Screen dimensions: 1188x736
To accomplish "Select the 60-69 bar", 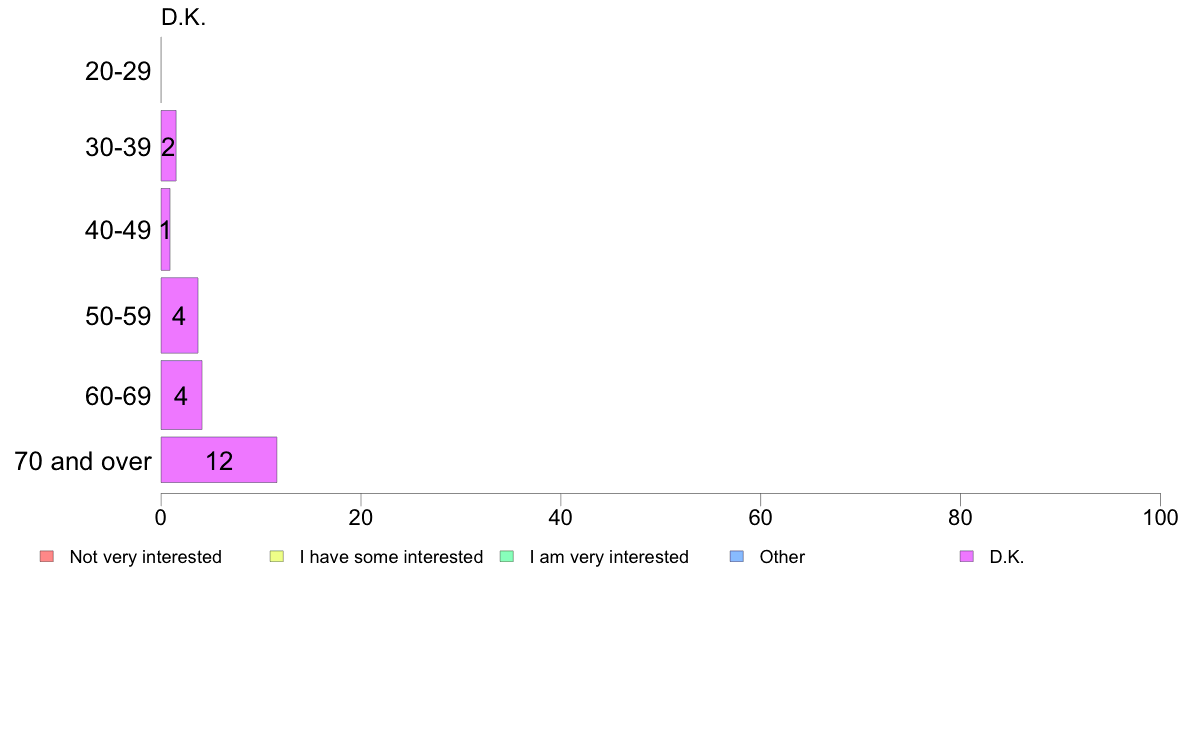I will tap(181, 395).
